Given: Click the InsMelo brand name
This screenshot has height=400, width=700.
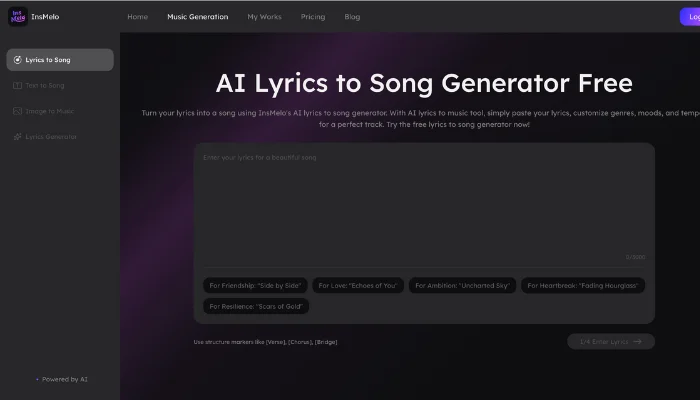Looking at the screenshot, I should [x=45, y=17].
